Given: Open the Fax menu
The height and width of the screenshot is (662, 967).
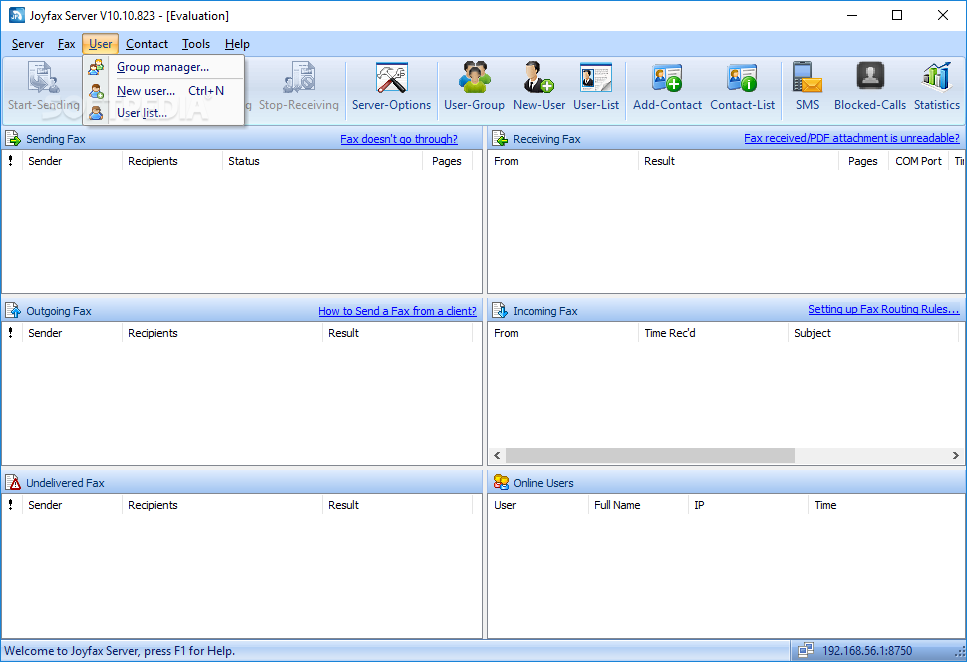Looking at the screenshot, I should 67,44.
